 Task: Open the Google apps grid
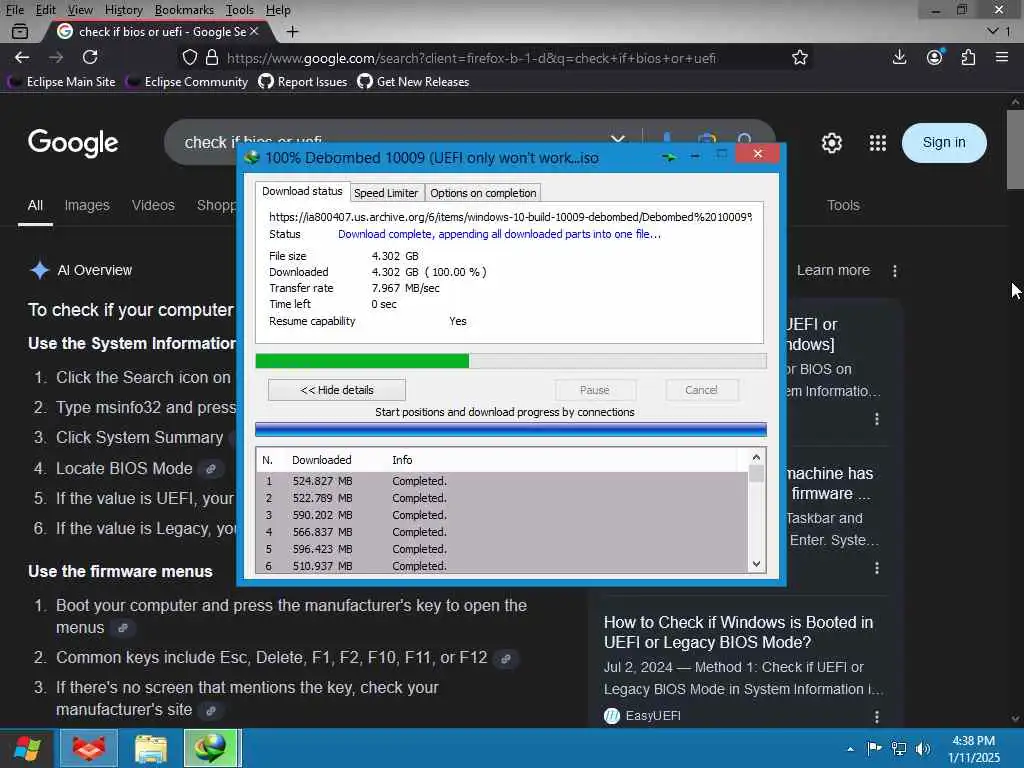(x=878, y=142)
